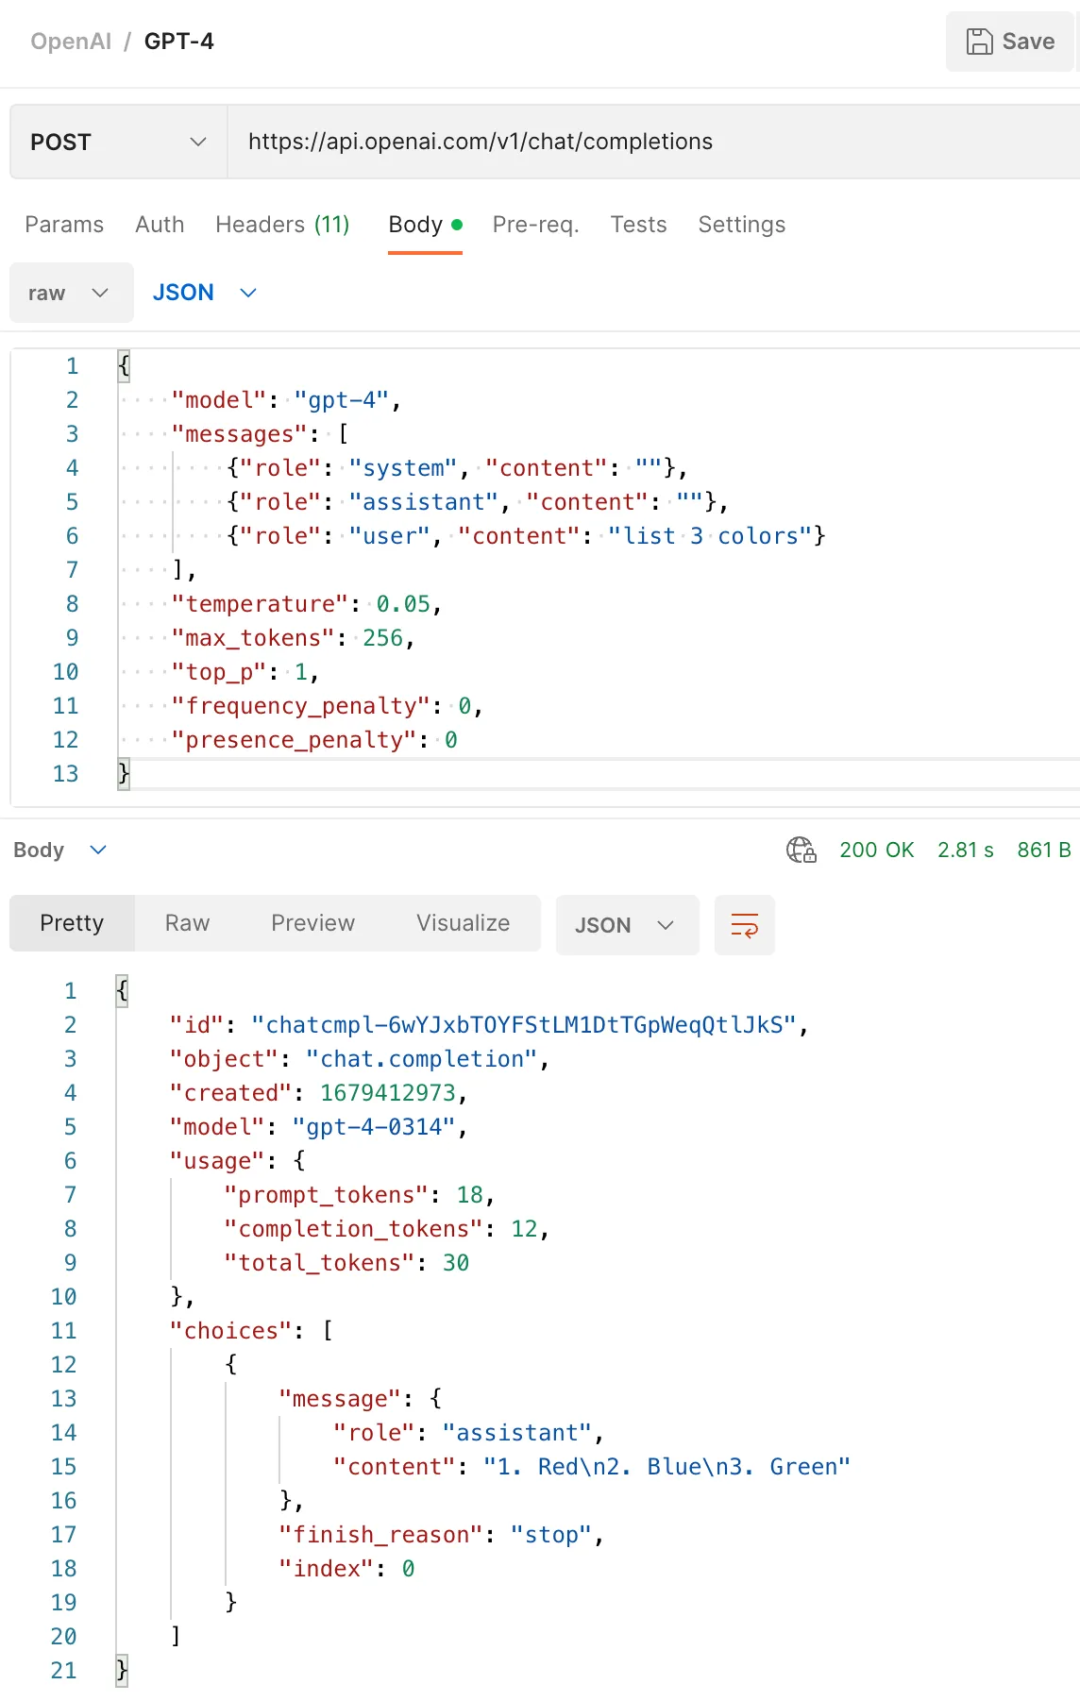The width and height of the screenshot is (1080, 1701).
Task: Expand the response Body dropdown
Action: point(60,850)
